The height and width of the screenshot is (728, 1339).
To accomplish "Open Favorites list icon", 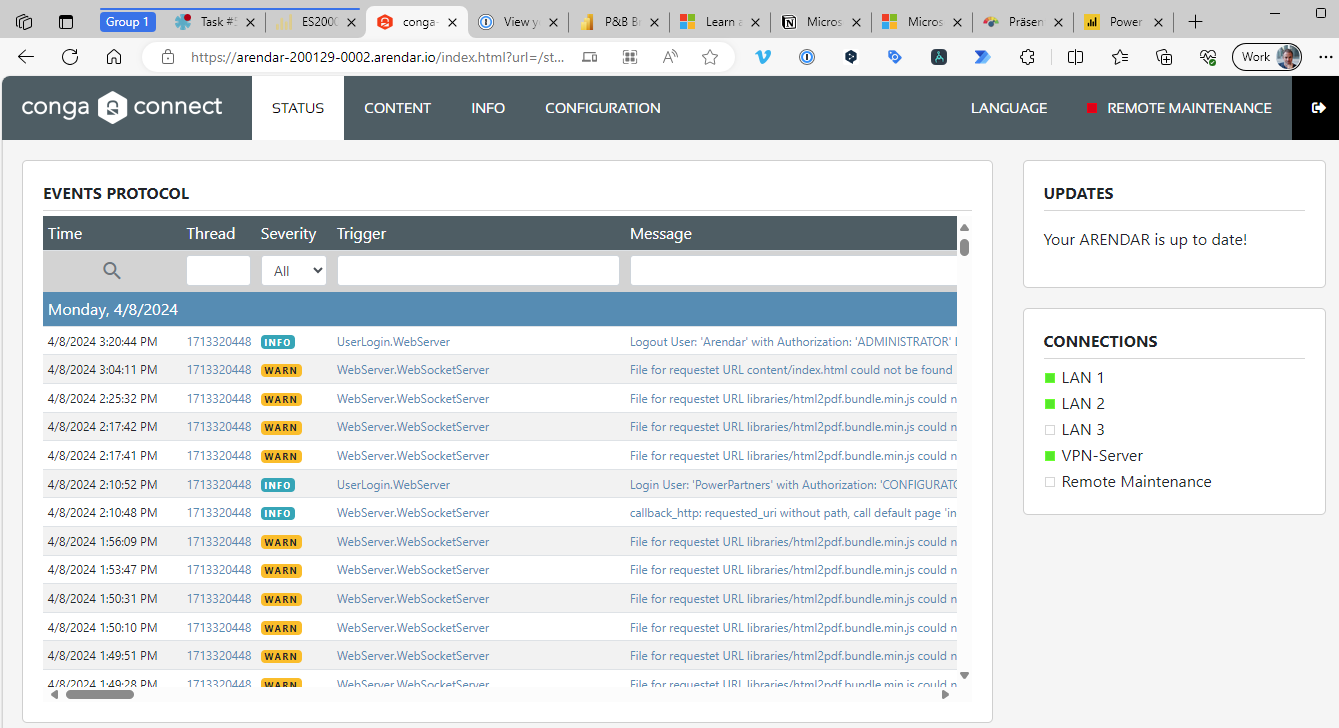I will pos(1120,57).
